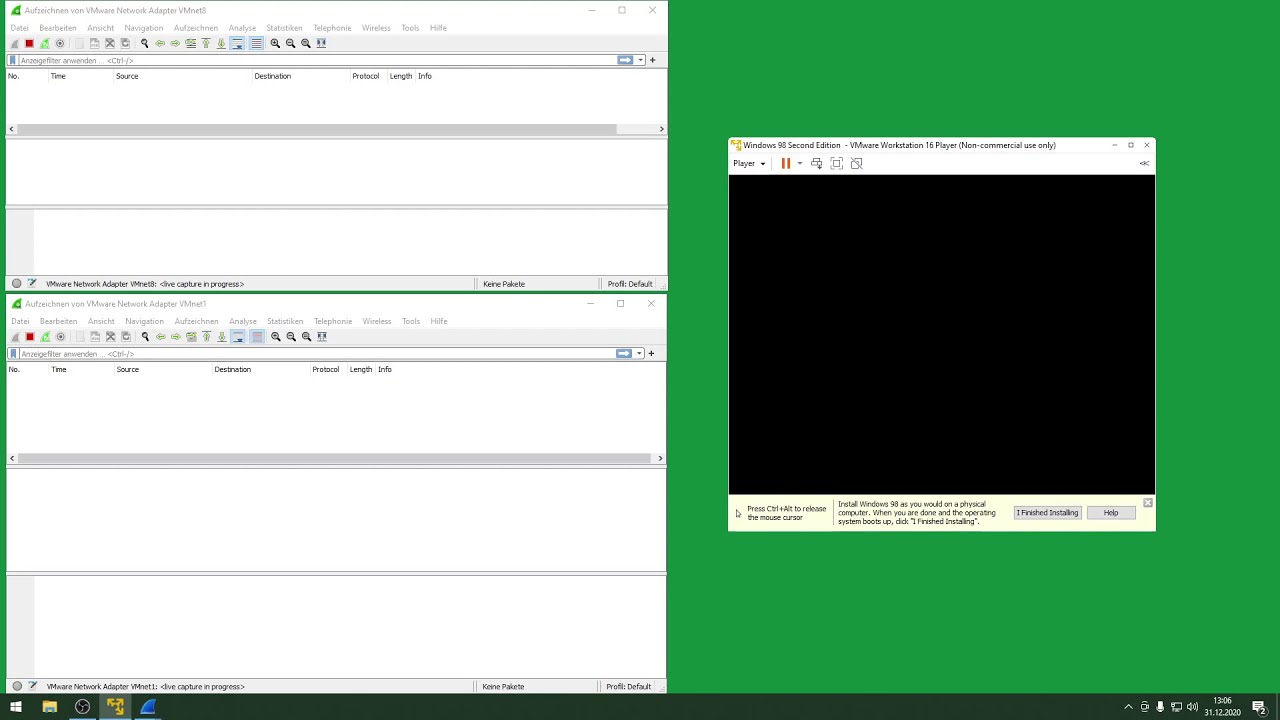Zoom in packet text in VMnet1 window
This screenshot has height=720, width=1280.
click(276, 336)
